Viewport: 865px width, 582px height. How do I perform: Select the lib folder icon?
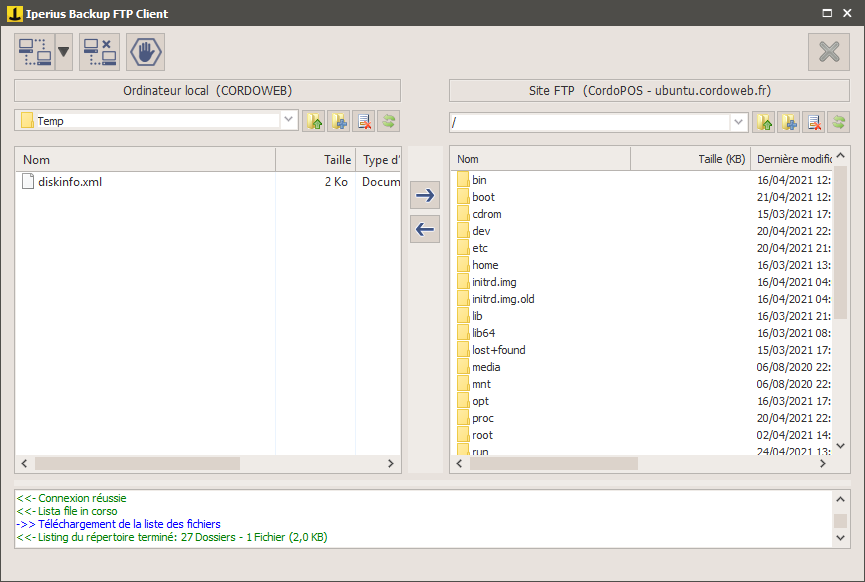[x=463, y=316]
